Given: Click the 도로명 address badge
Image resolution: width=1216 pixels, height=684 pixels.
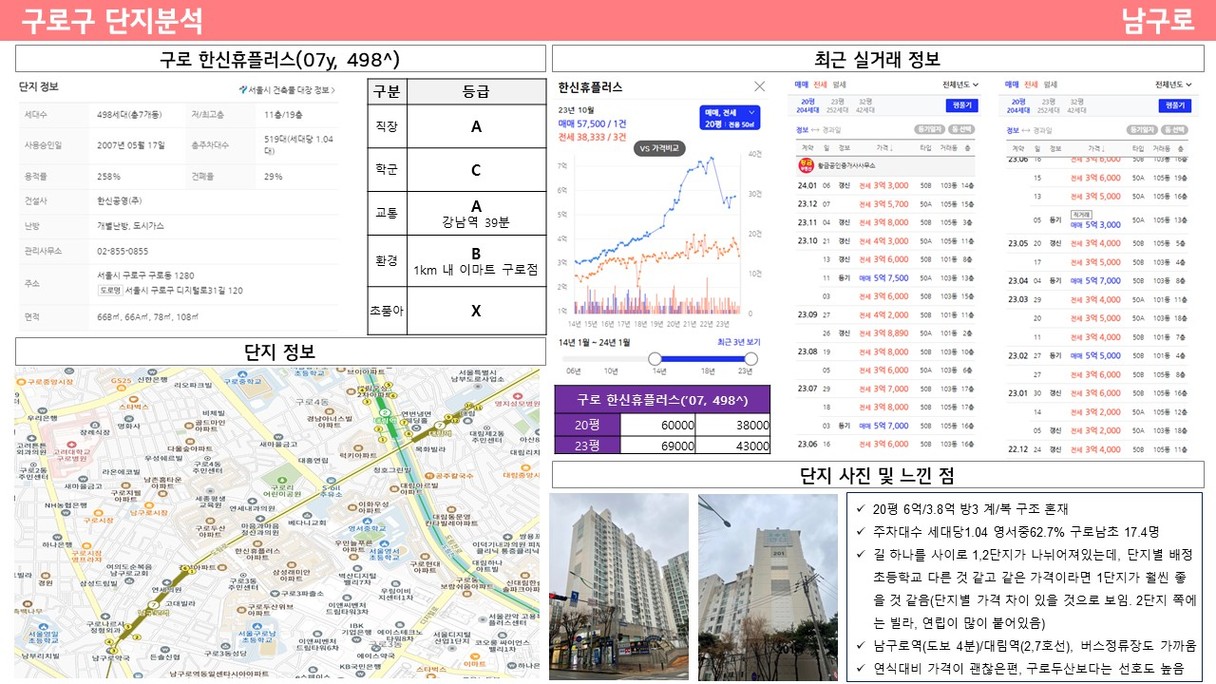Looking at the screenshot, I should click(109, 291).
